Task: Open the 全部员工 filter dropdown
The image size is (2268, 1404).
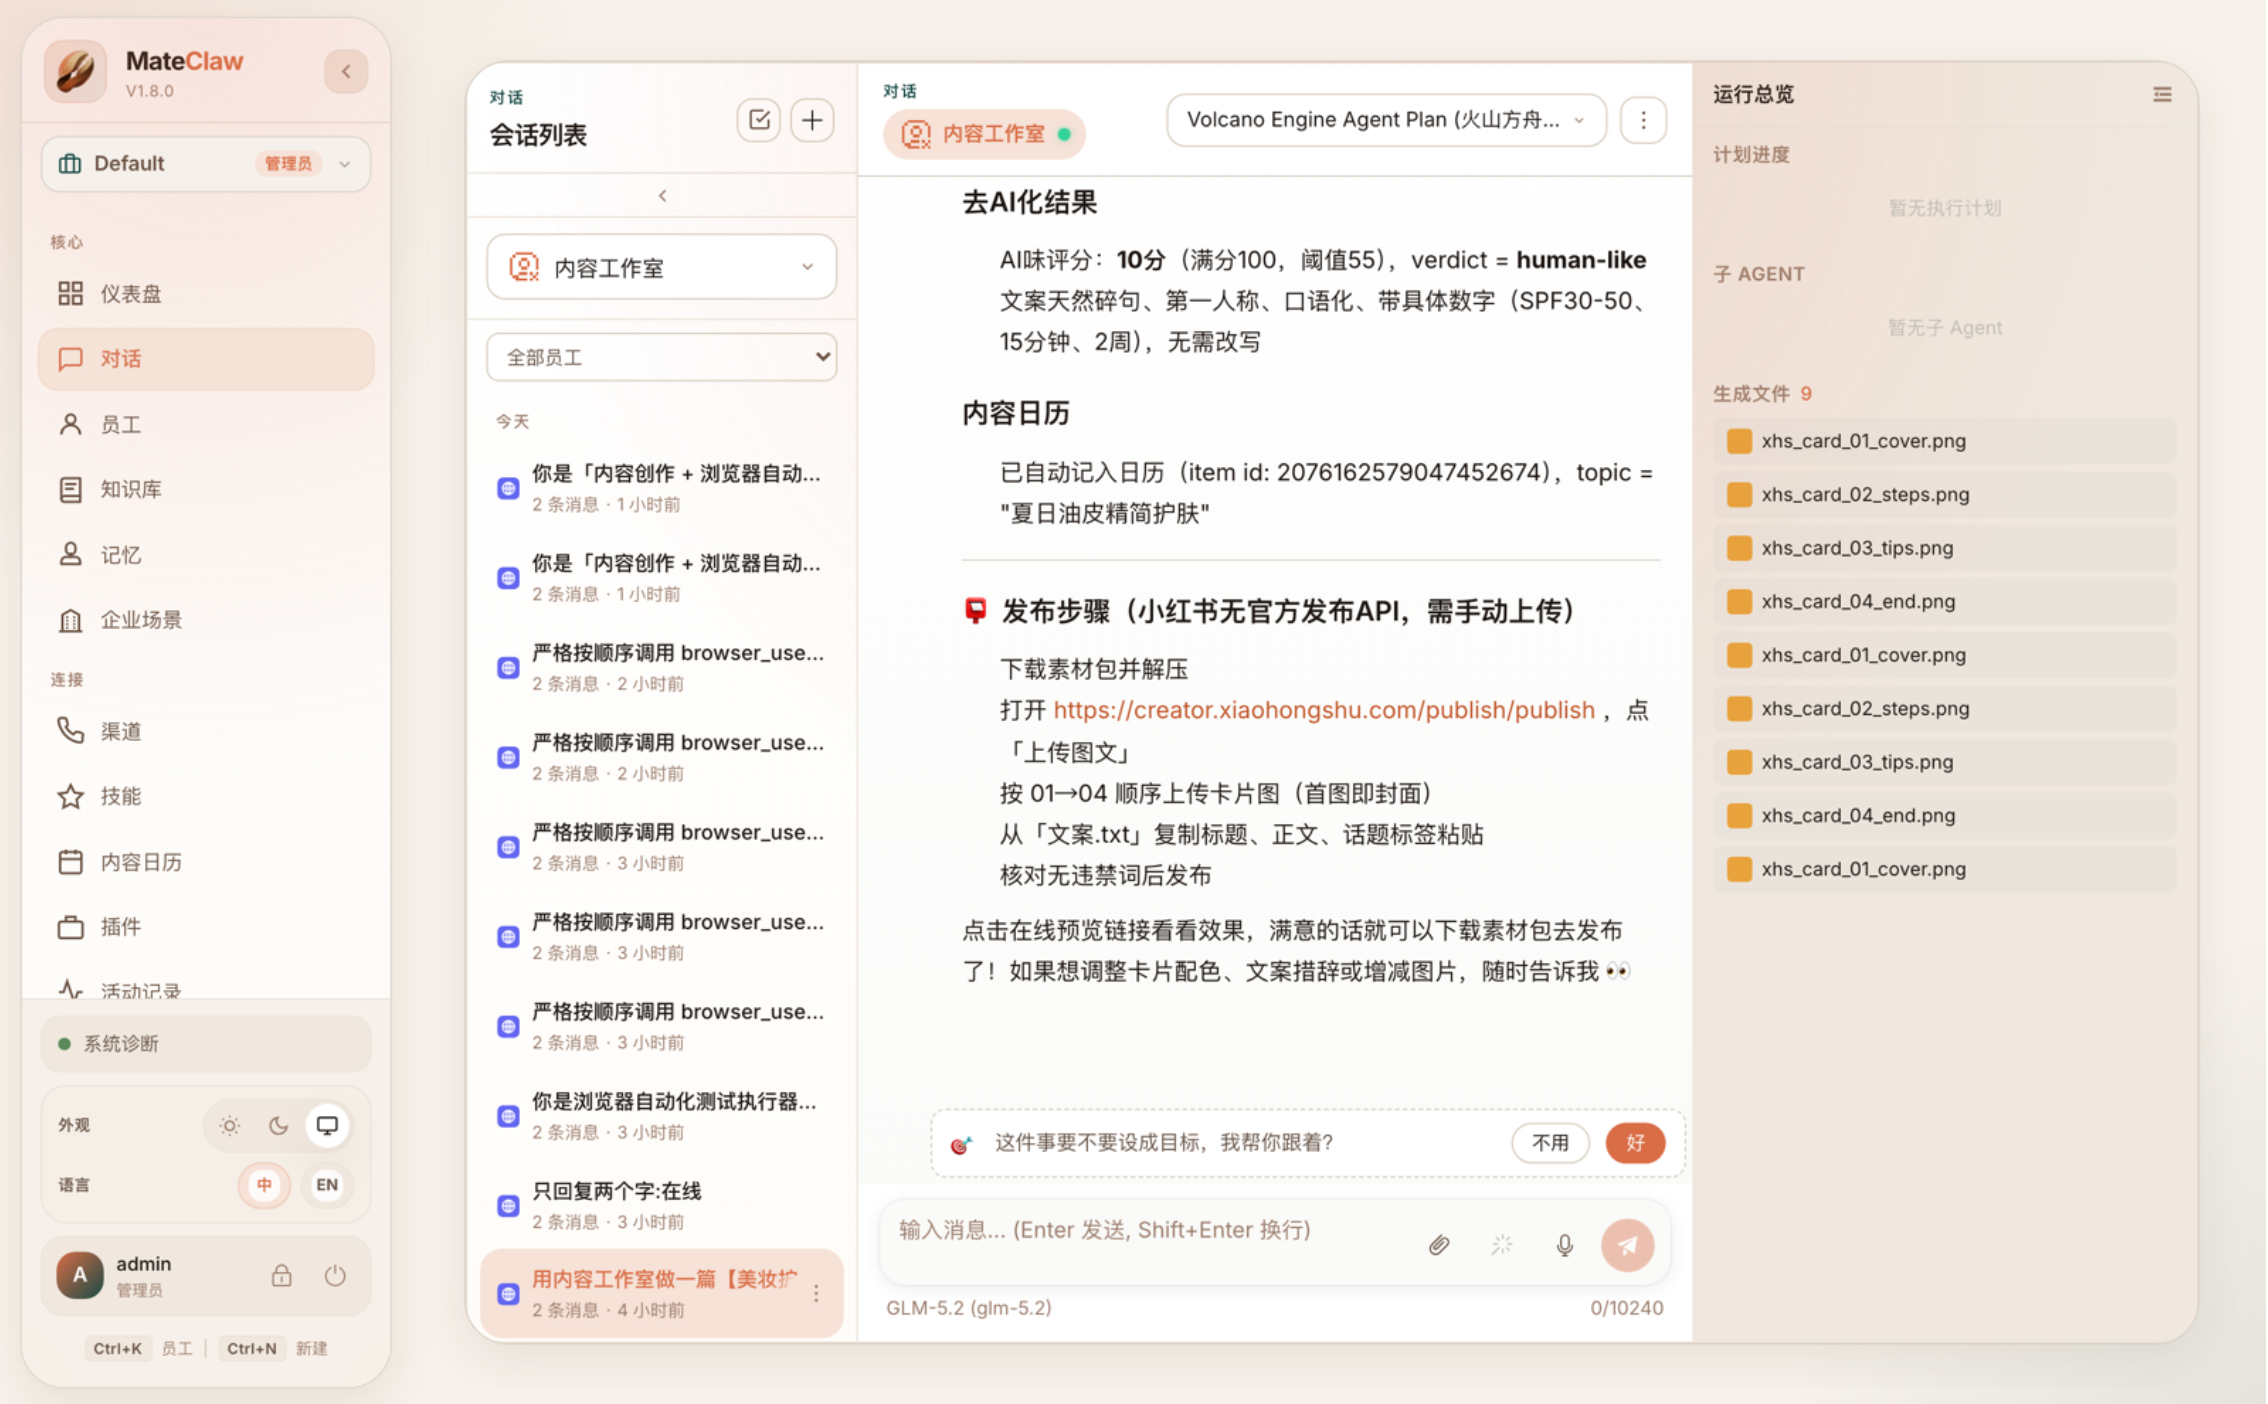Action: point(662,357)
